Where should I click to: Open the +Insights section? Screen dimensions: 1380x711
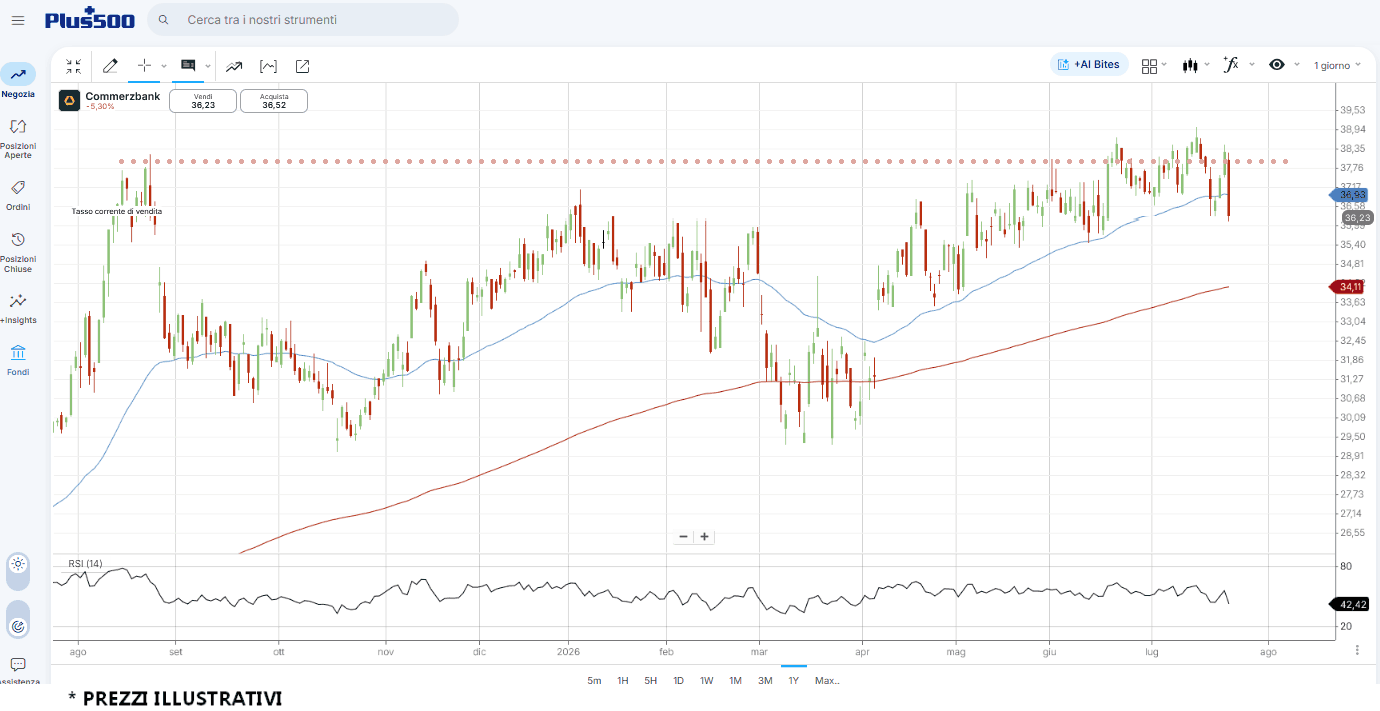point(18,308)
